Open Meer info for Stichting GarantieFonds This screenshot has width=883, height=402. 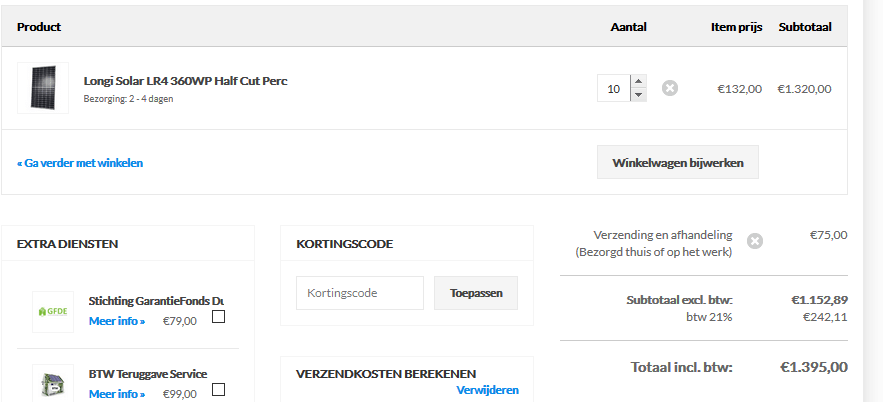click(x=117, y=321)
